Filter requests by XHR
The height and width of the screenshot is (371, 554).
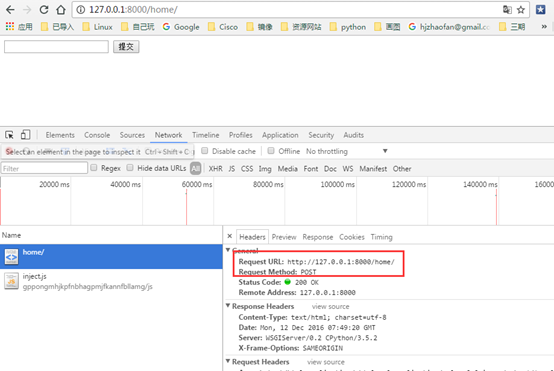click(216, 169)
